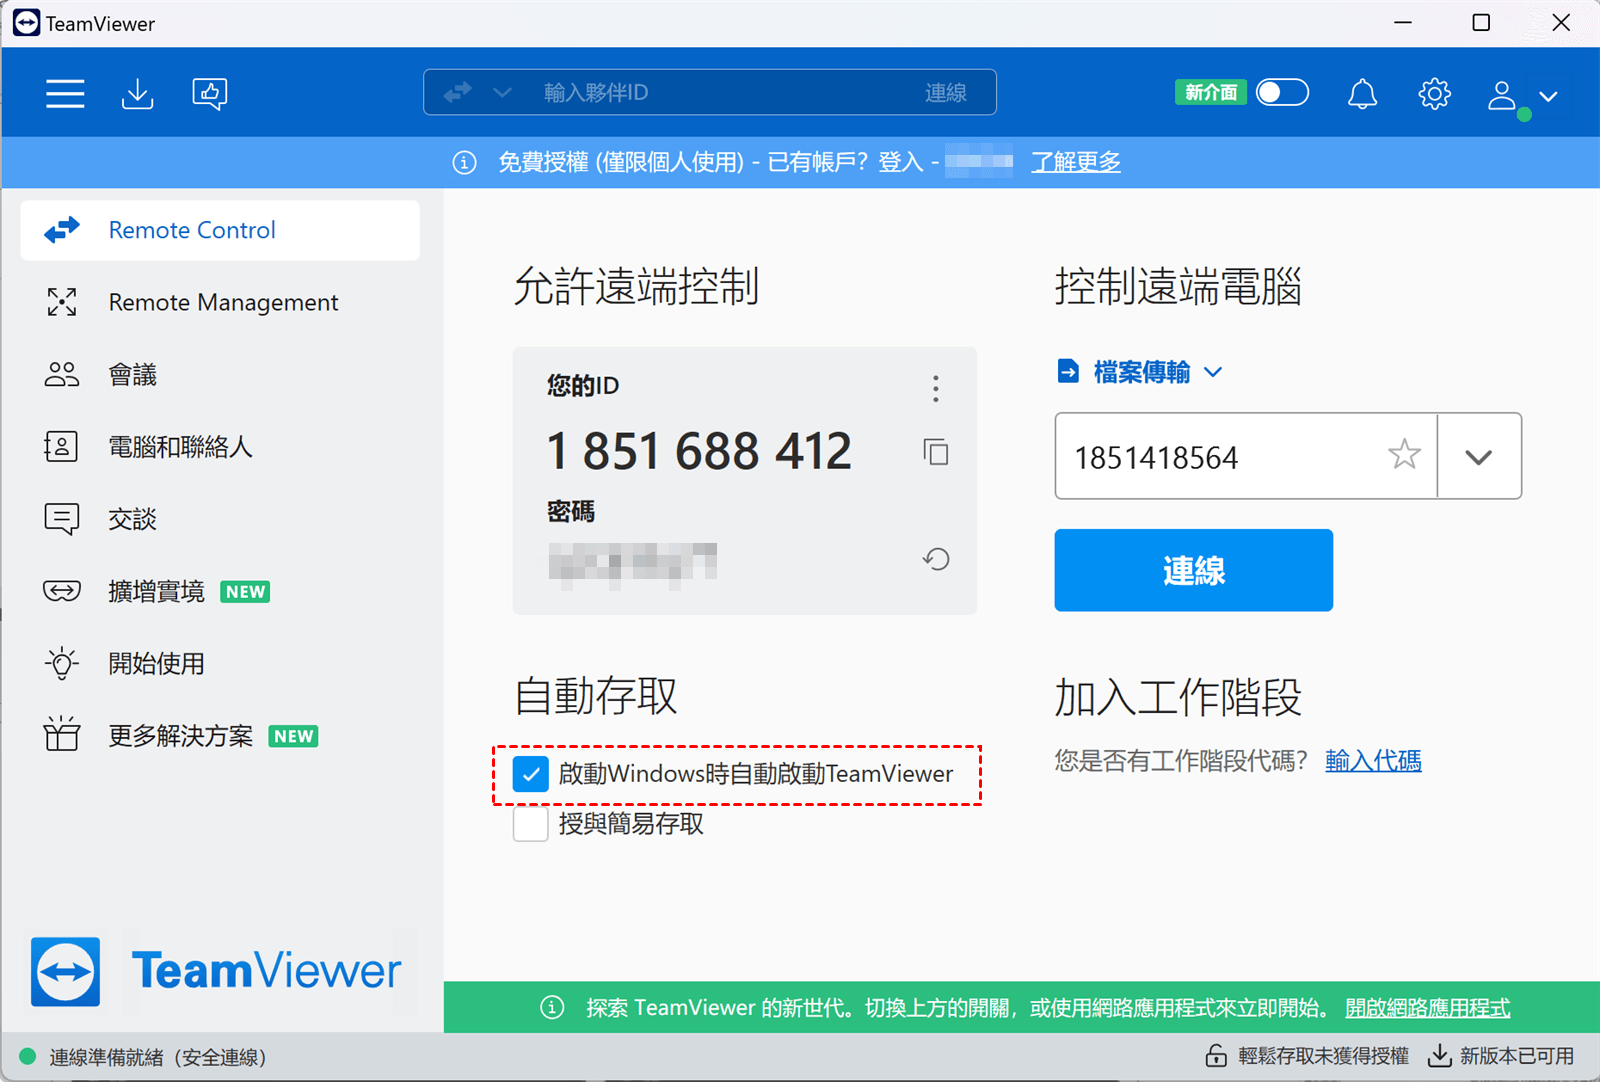Image resolution: width=1600 pixels, height=1082 pixels.
Task: Click the connection arrows icon in search bar
Action: [457, 93]
